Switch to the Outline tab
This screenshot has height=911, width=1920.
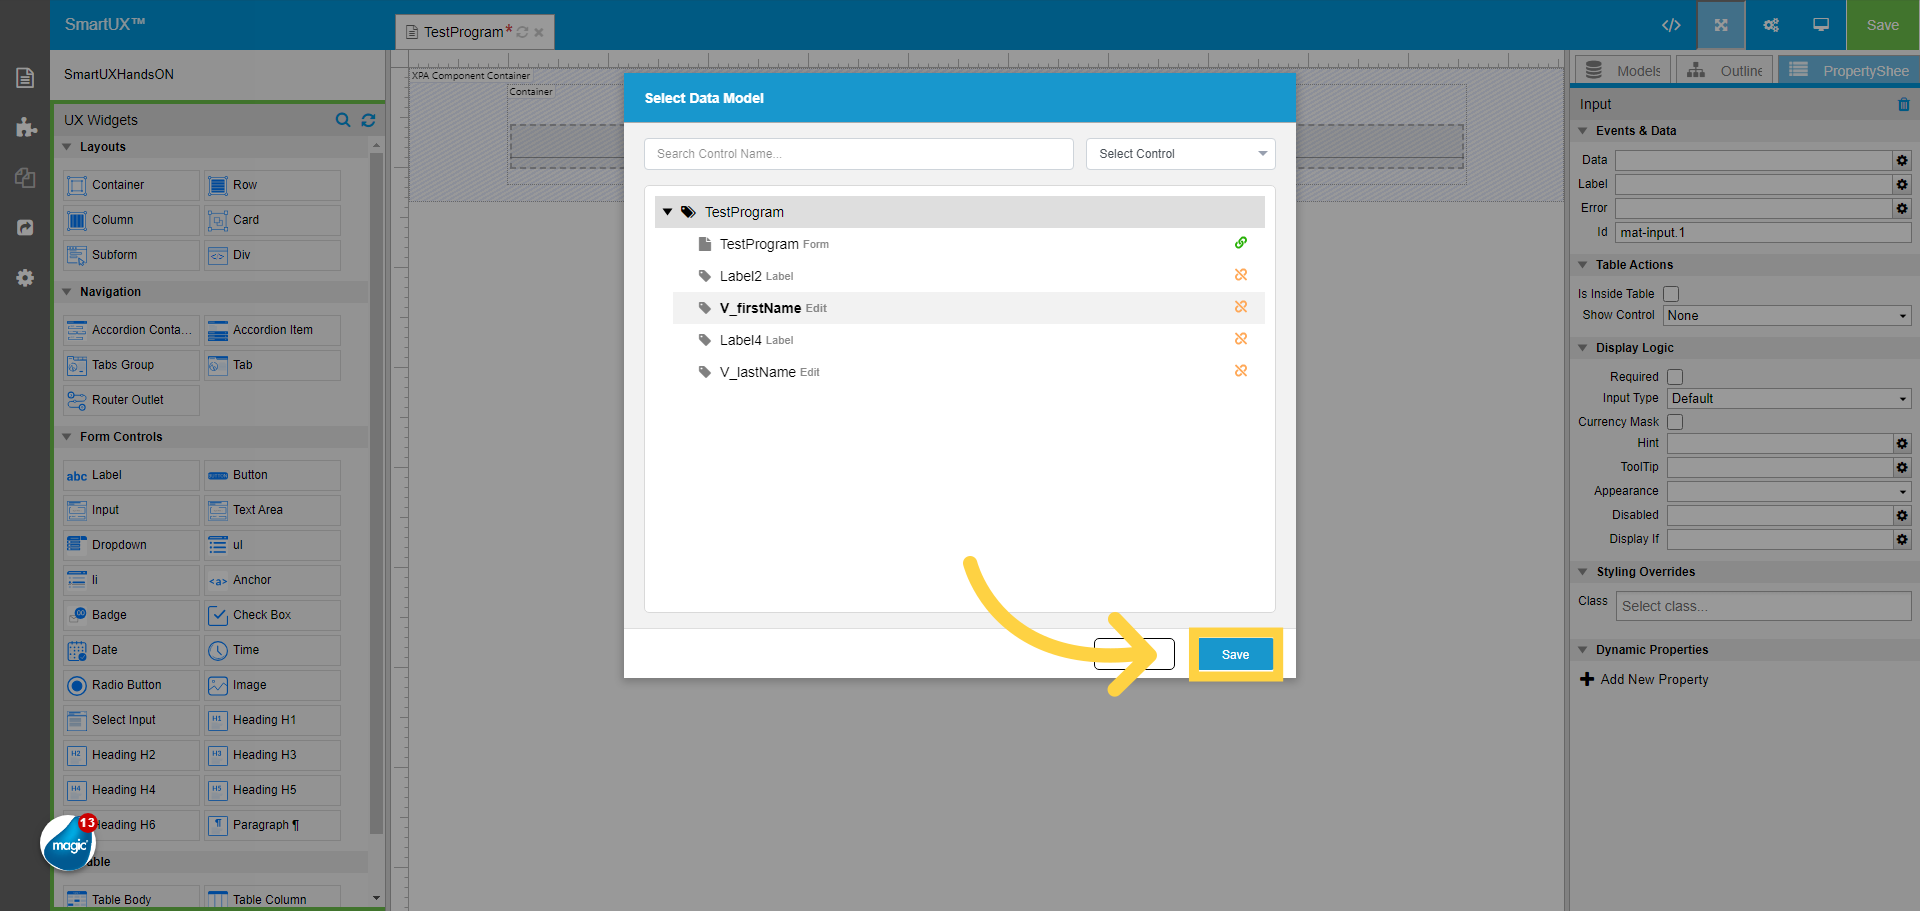(1725, 71)
